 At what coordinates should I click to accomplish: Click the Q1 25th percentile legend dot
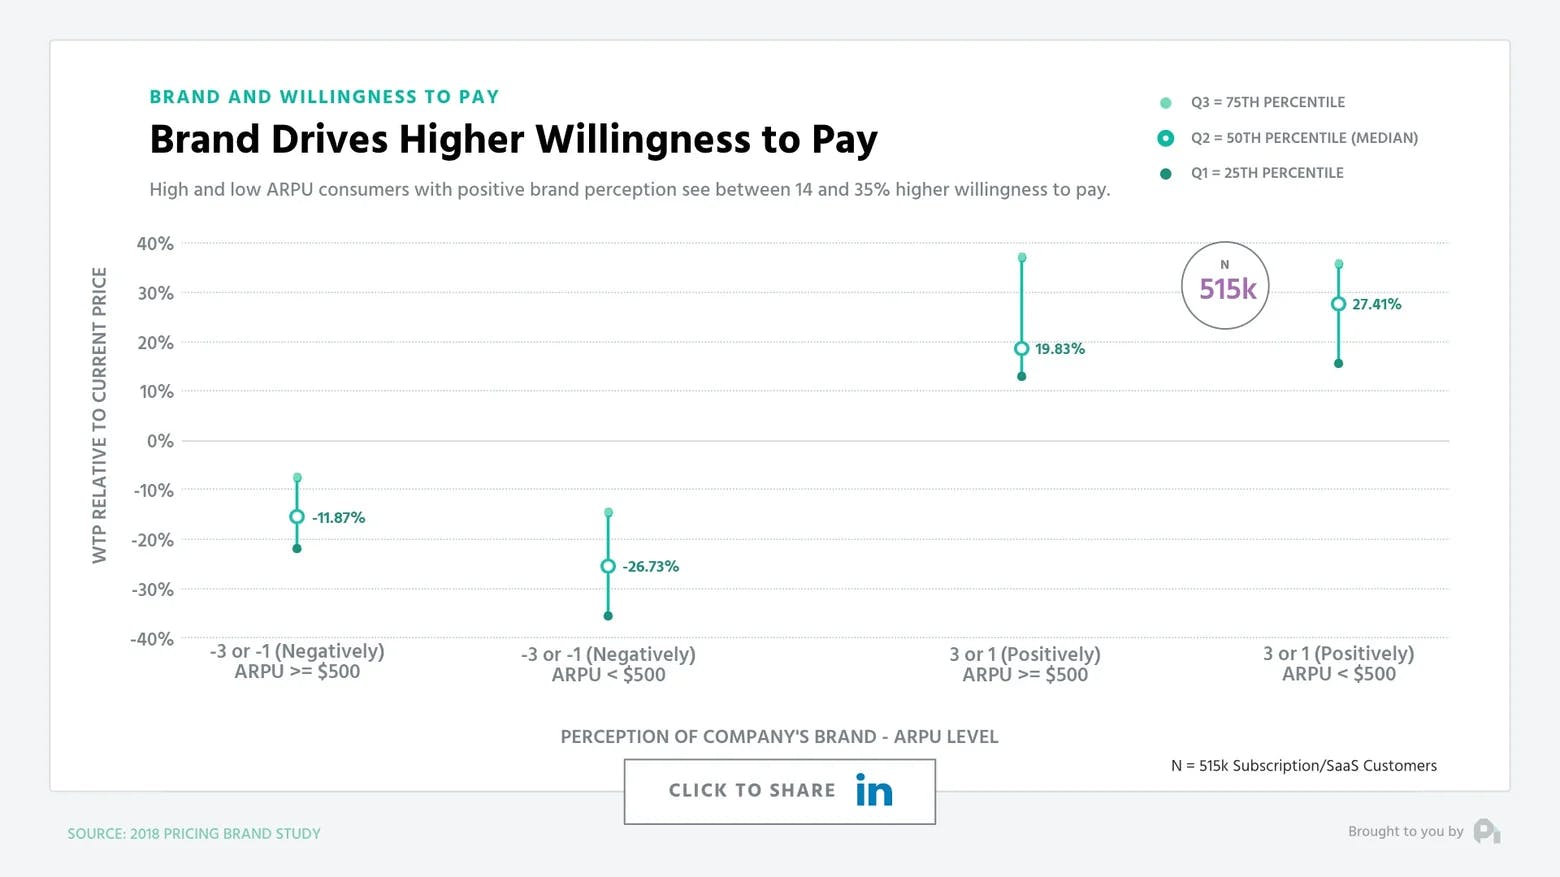[1163, 172]
